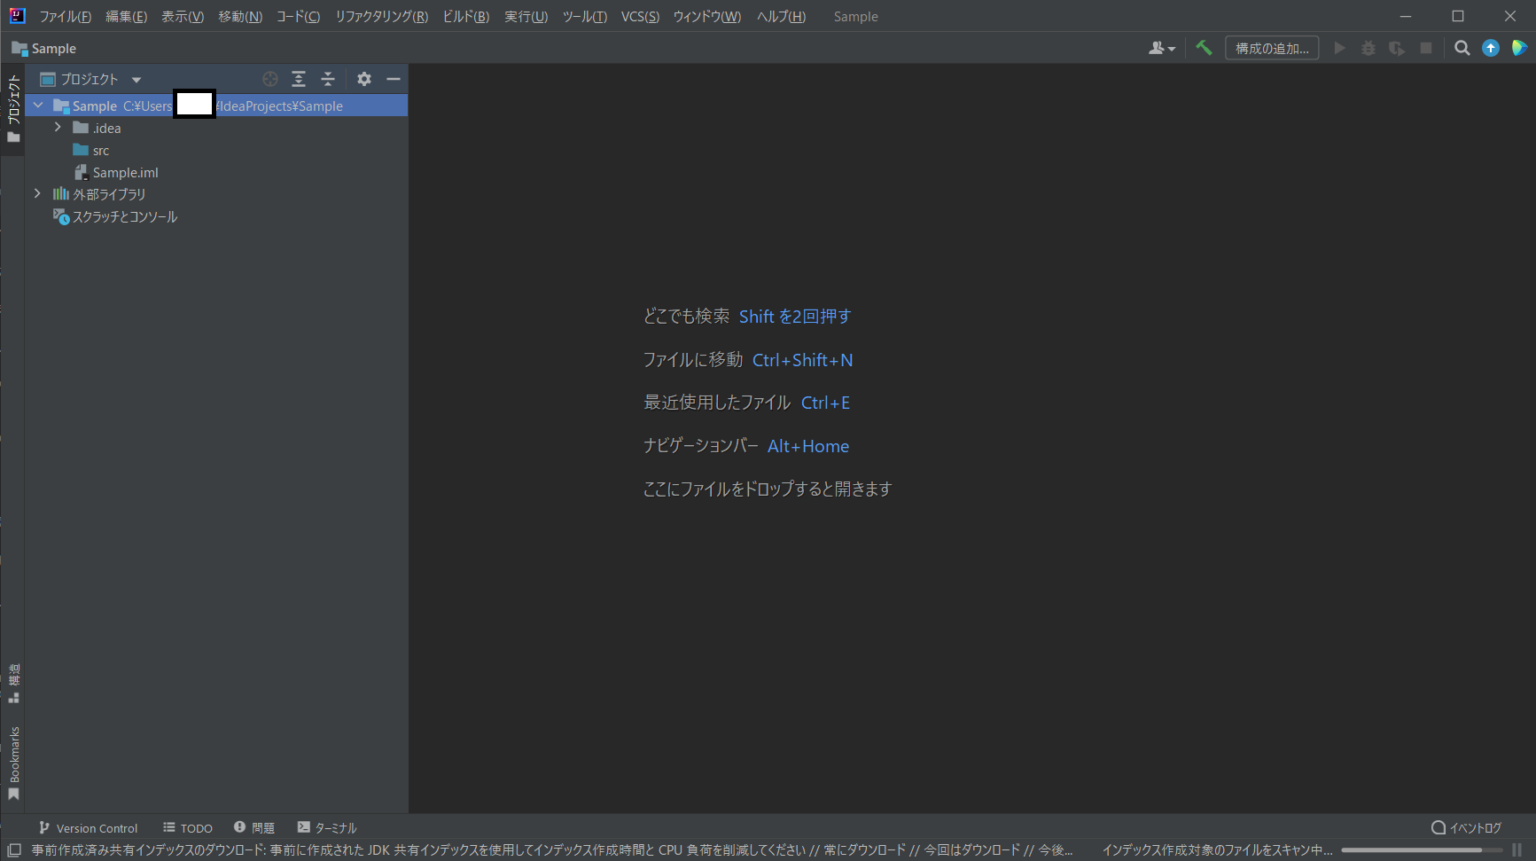Click the Select Opened File crosshair icon
The width and height of the screenshot is (1536, 861).
(x=269, y=78)
